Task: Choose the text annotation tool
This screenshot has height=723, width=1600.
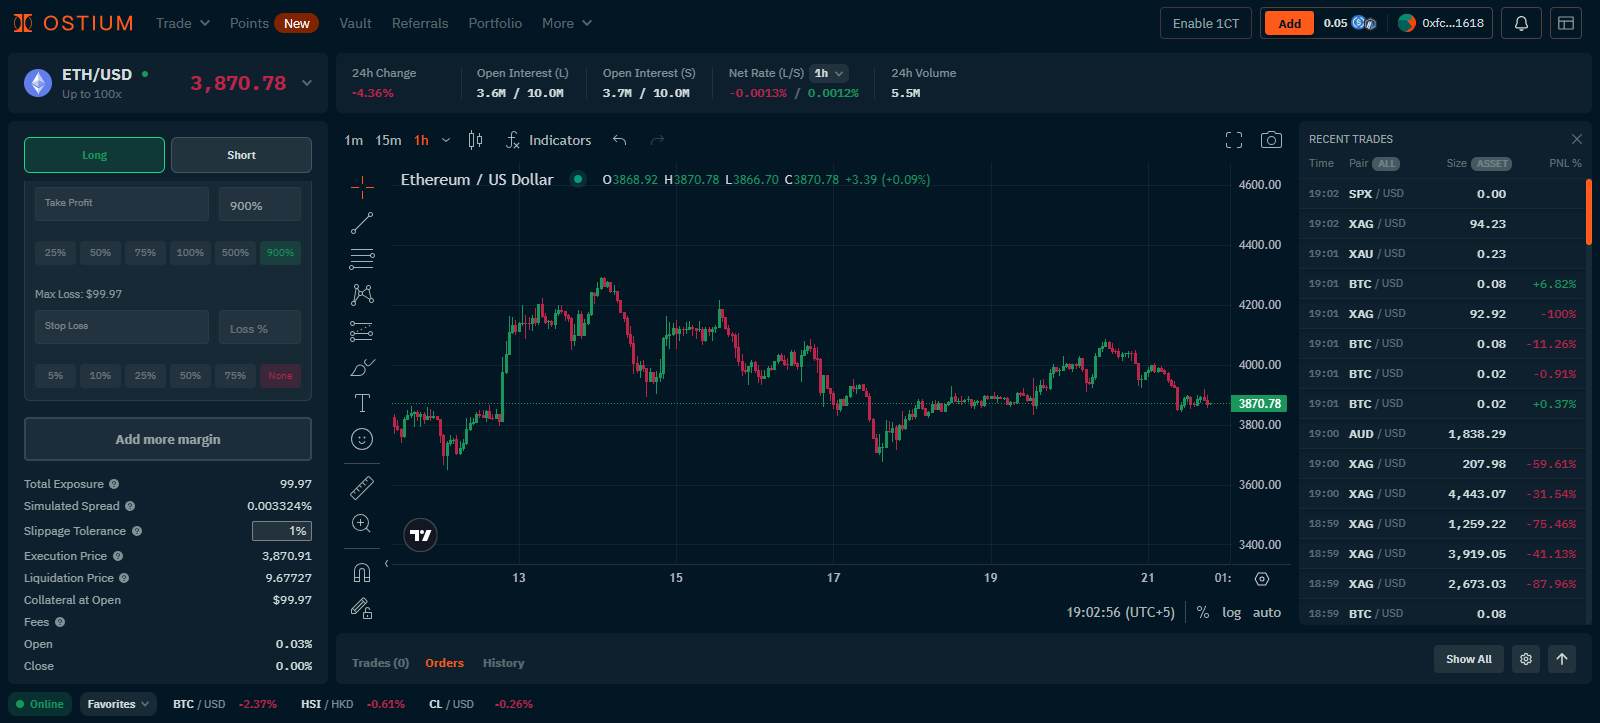Action: tap(362, 403)
